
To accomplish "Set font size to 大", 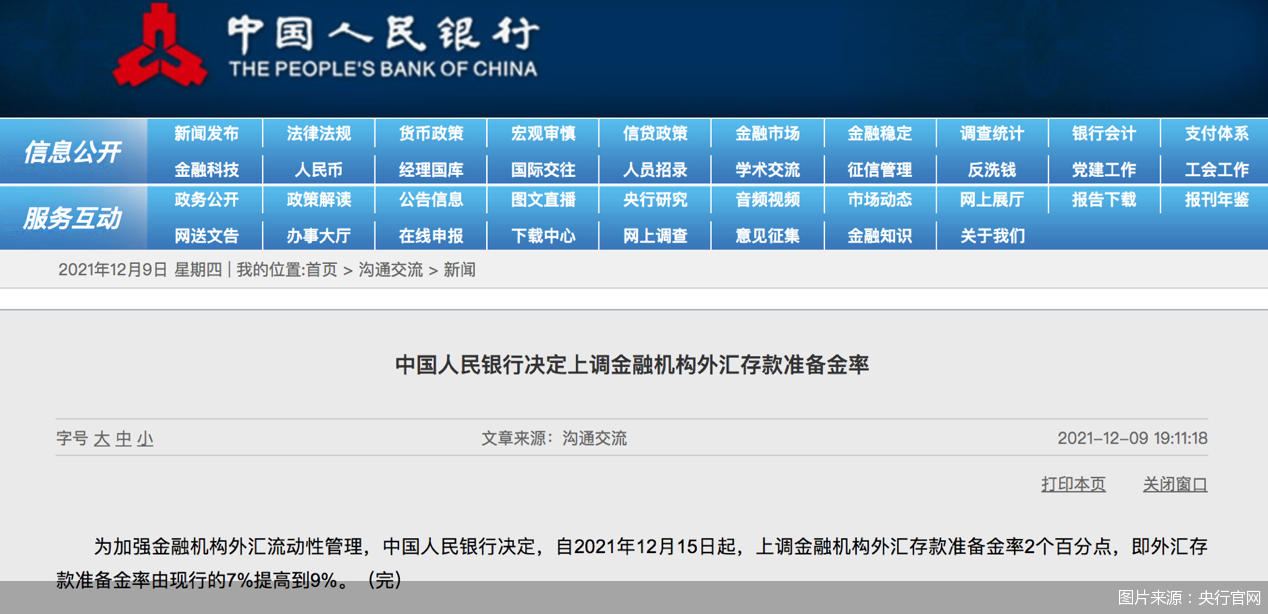I will coord(101,438).
